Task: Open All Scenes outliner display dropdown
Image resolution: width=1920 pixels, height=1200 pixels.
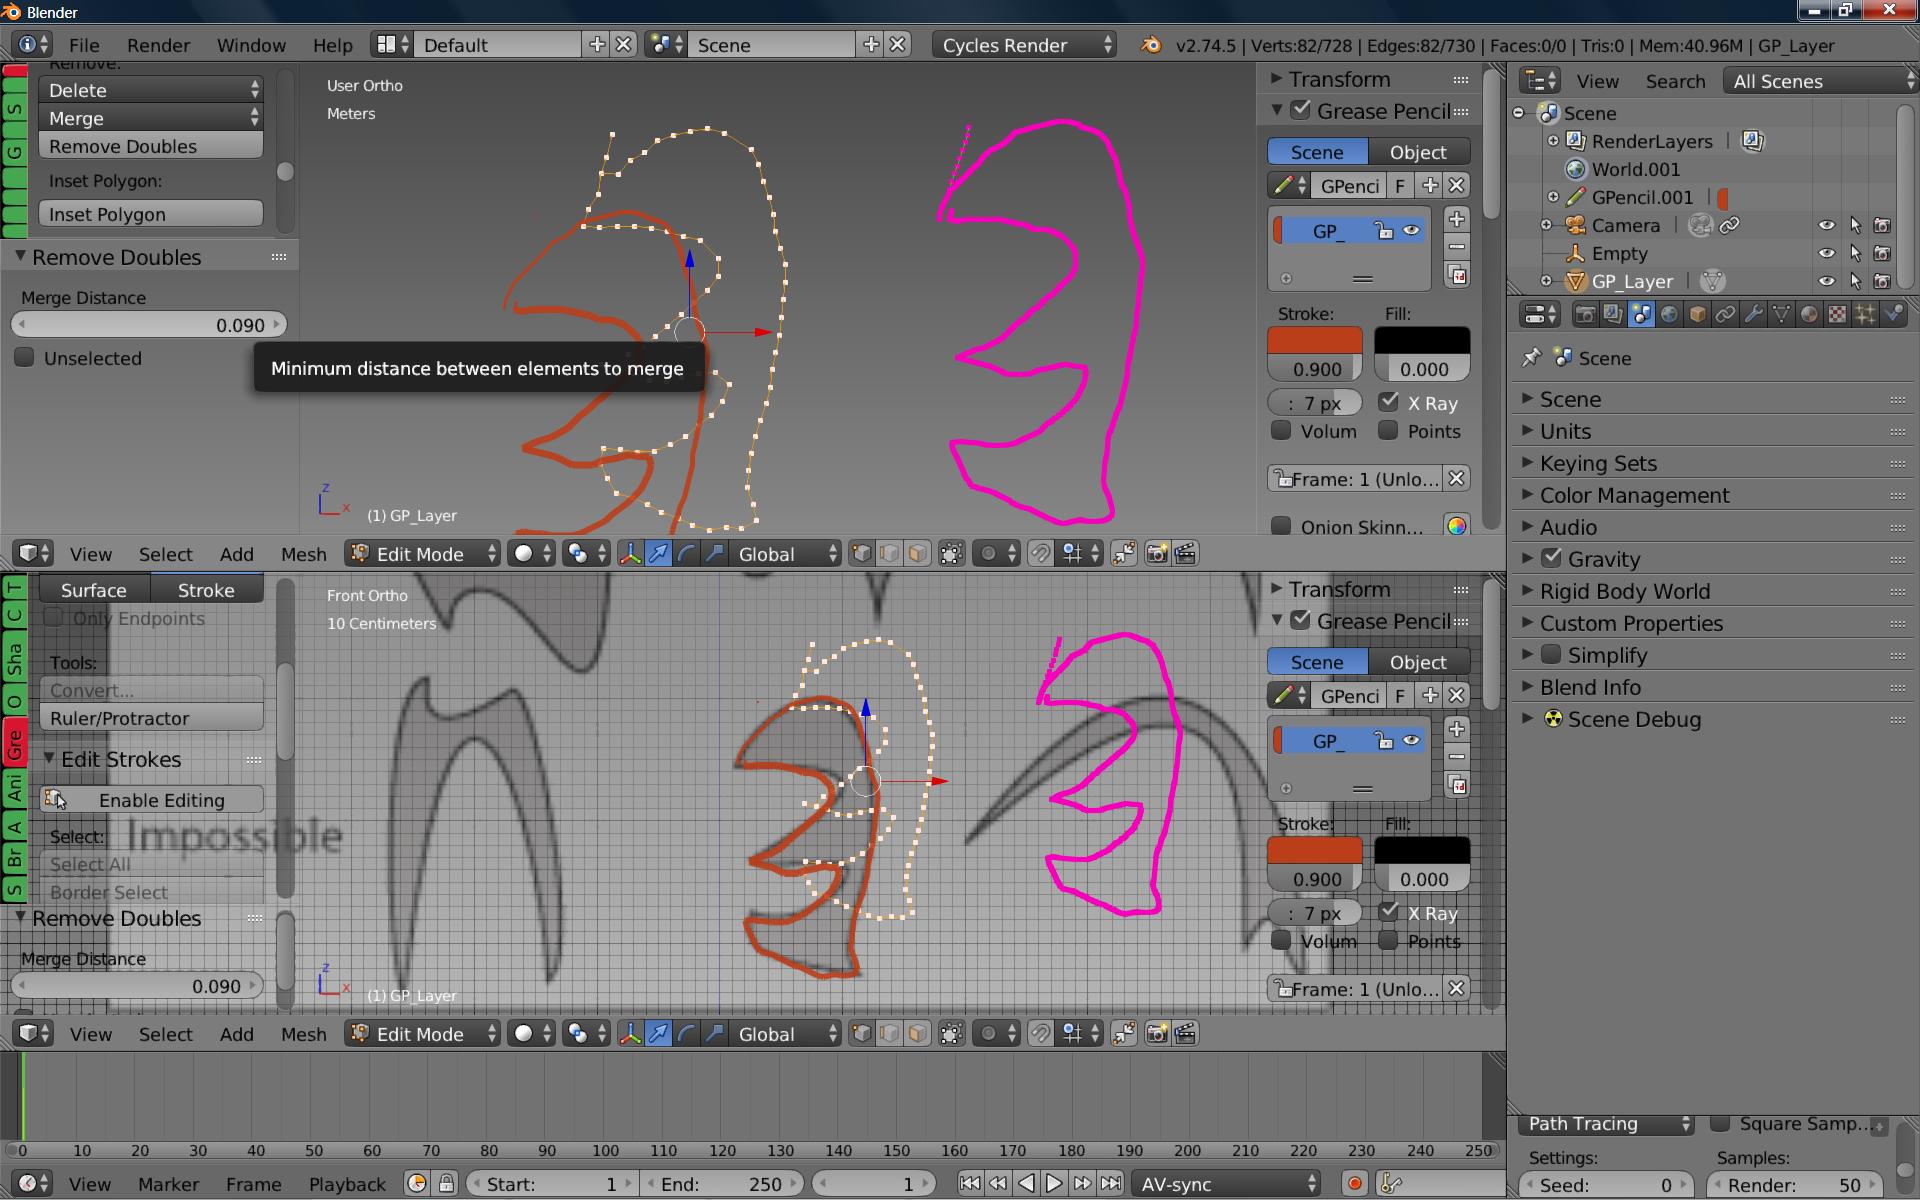Action: click(1821, 81)
